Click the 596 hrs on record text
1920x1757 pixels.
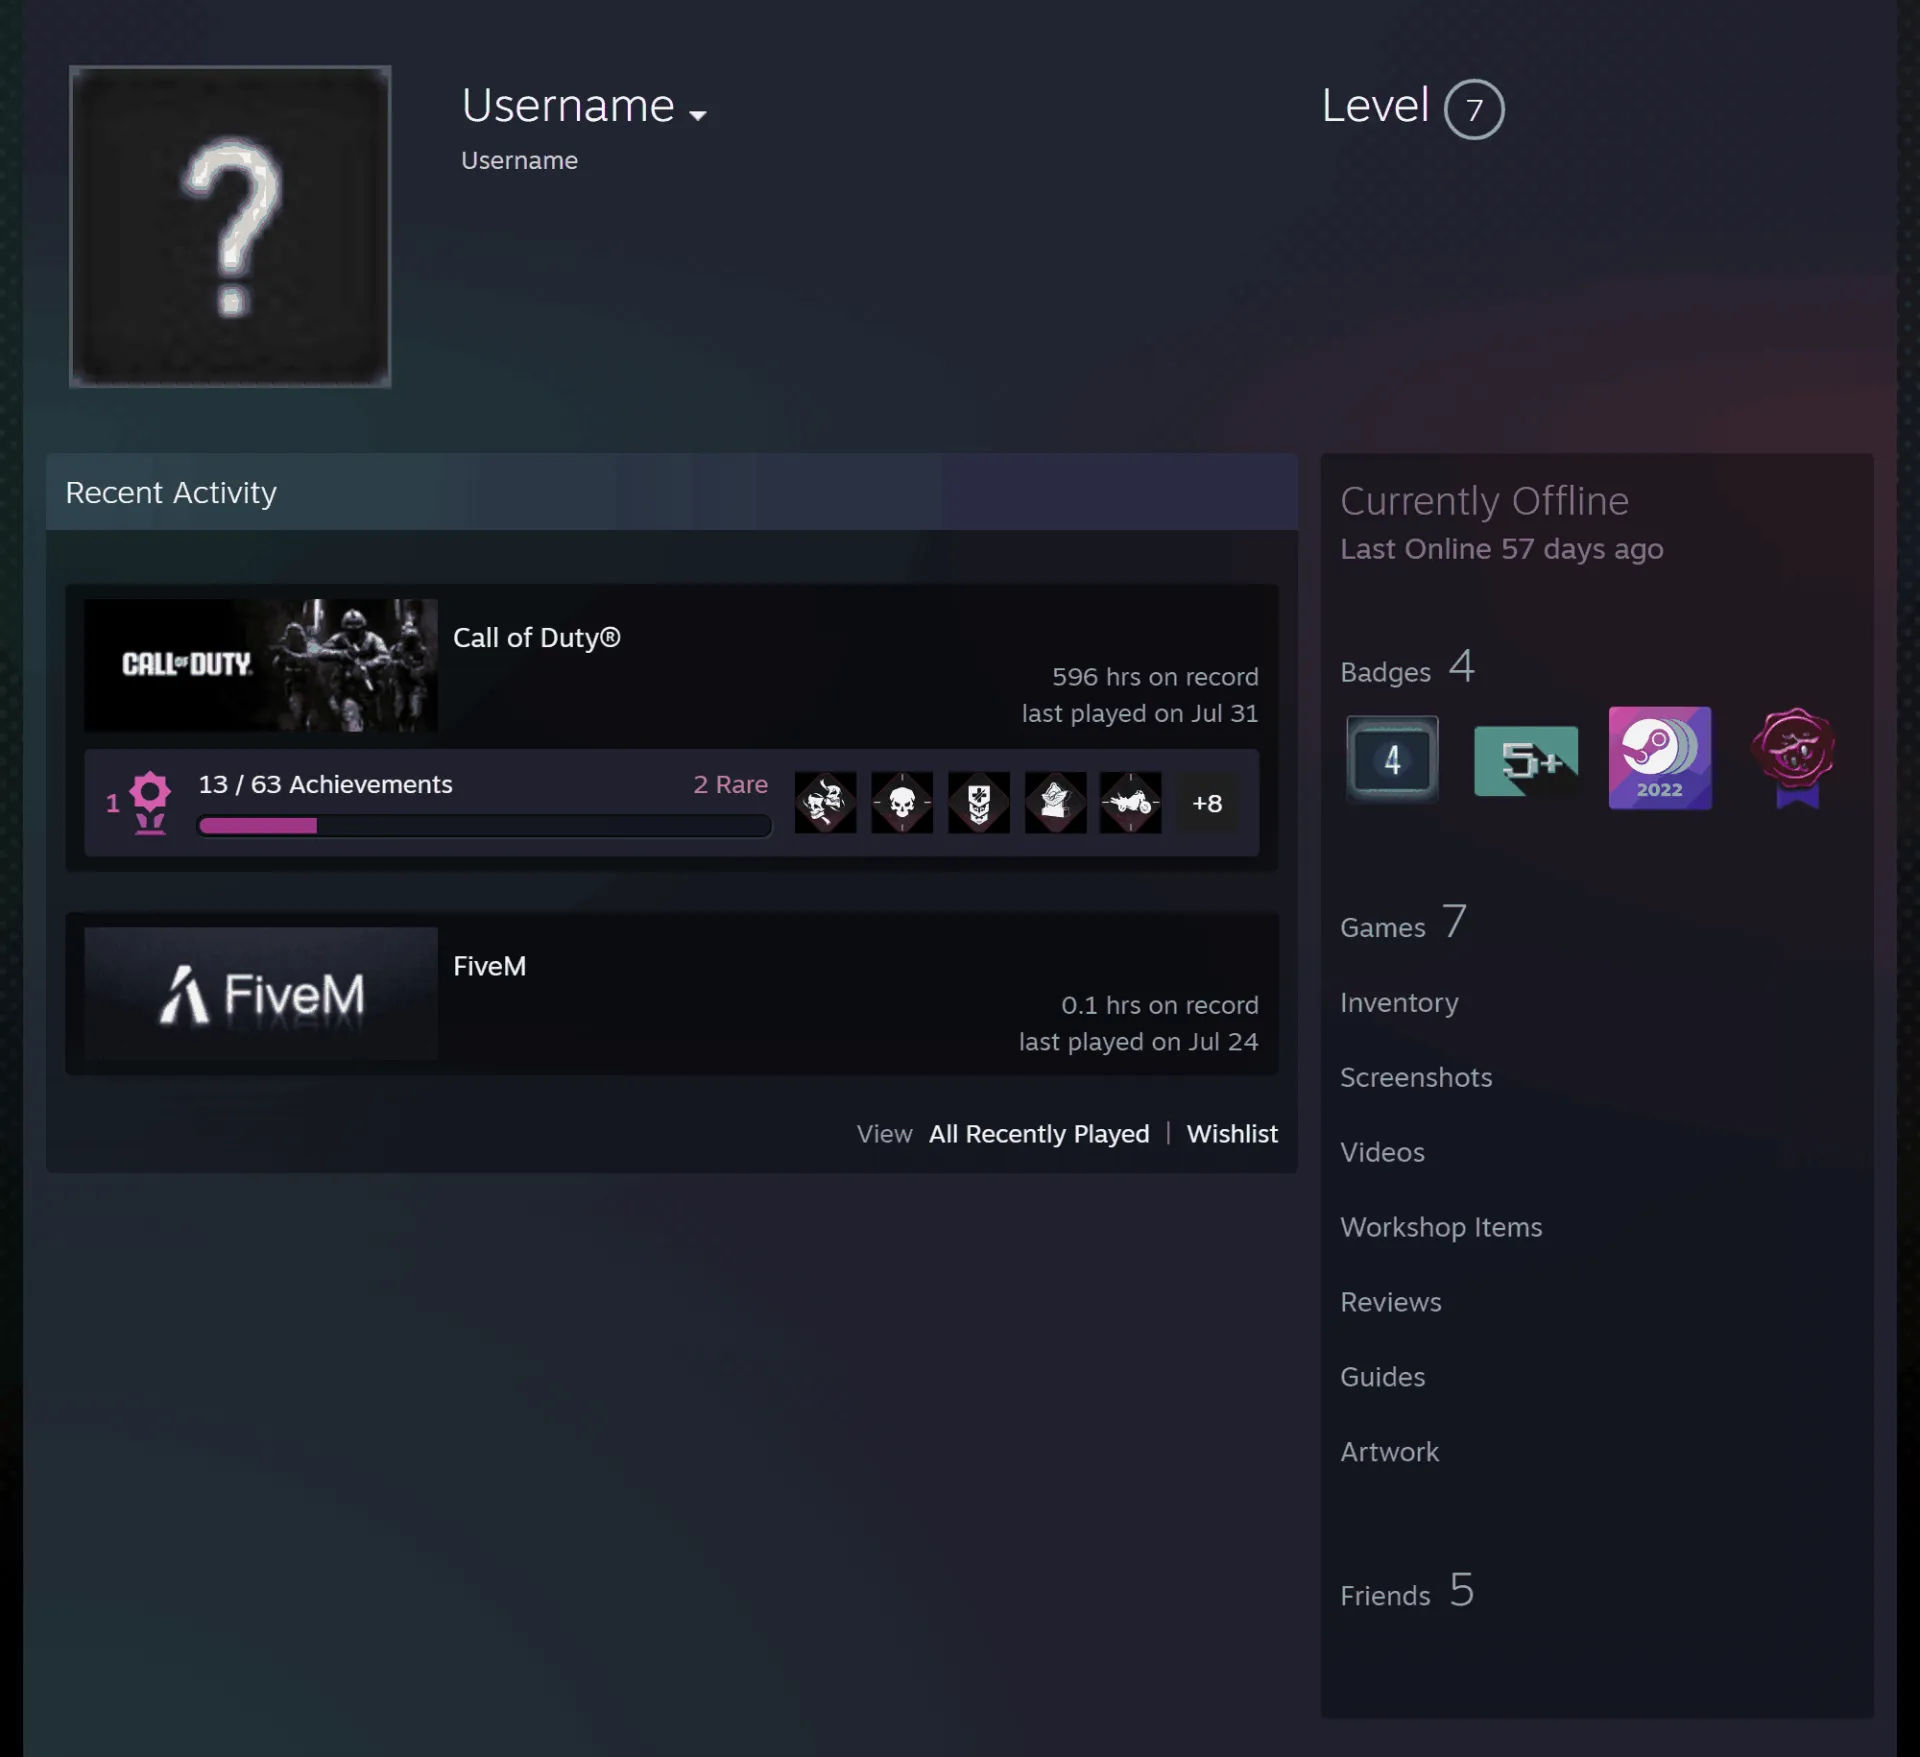pos(1155,677)
